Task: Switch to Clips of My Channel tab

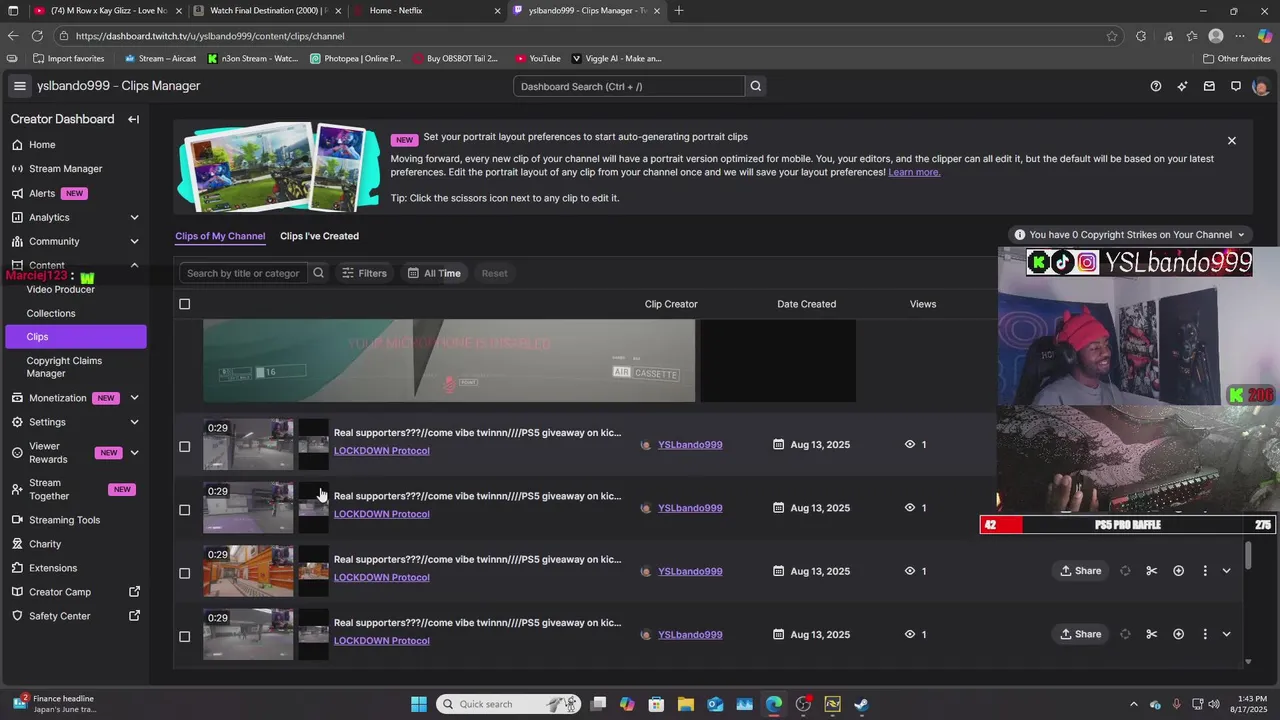Action: pyautogui.click(x=220, y=236)
